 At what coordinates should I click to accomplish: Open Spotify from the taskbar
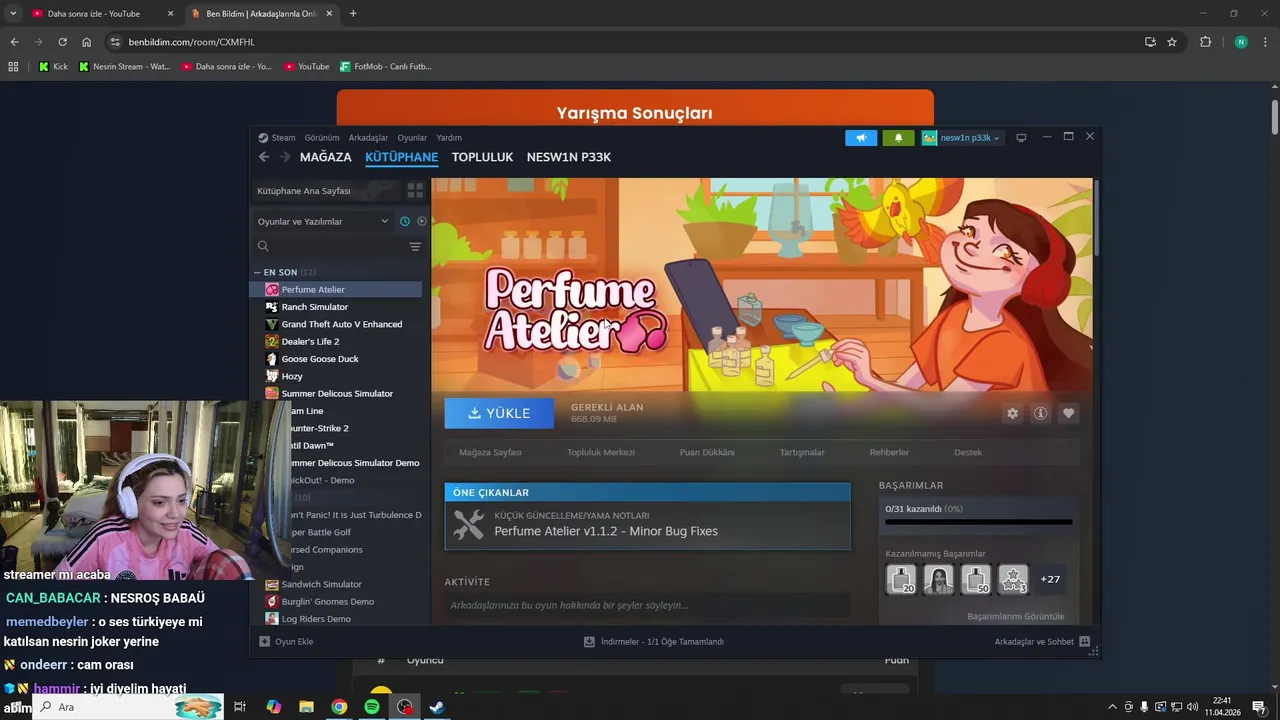point(372,707)
